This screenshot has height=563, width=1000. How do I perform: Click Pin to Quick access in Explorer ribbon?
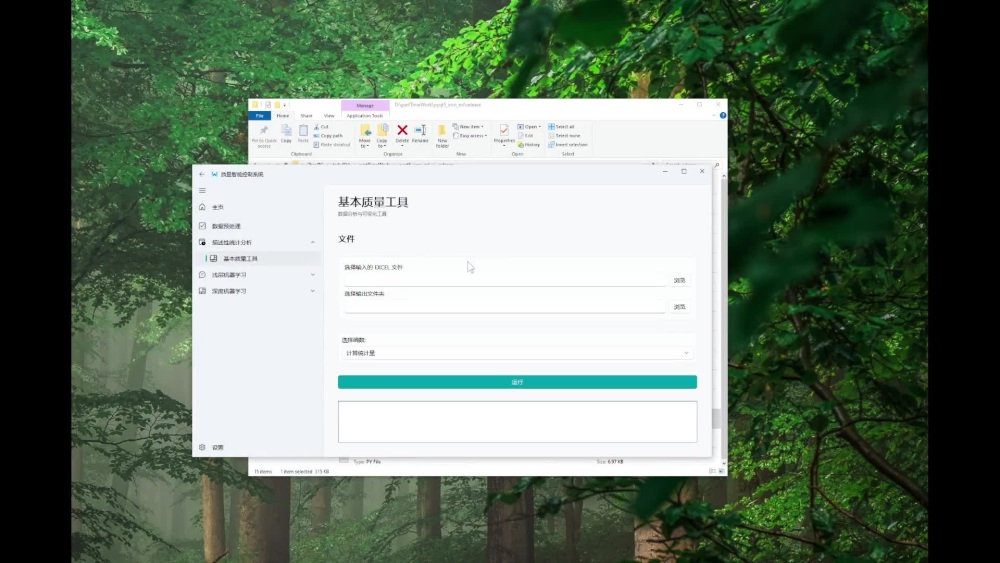tap(263, 136)
